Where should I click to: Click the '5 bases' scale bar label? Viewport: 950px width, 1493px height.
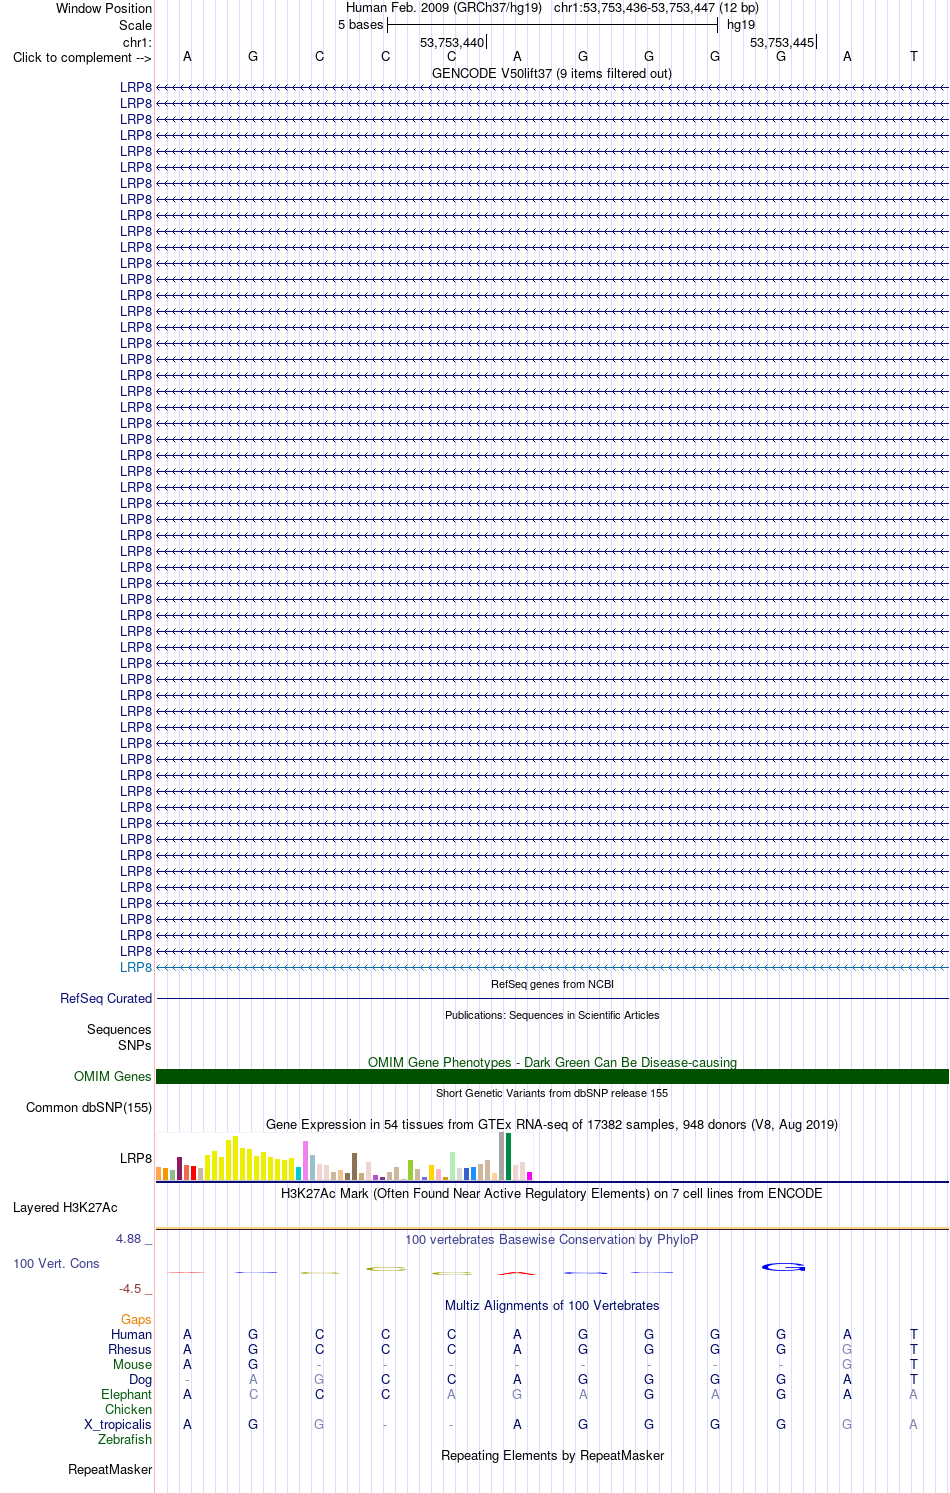pos(360,25)
